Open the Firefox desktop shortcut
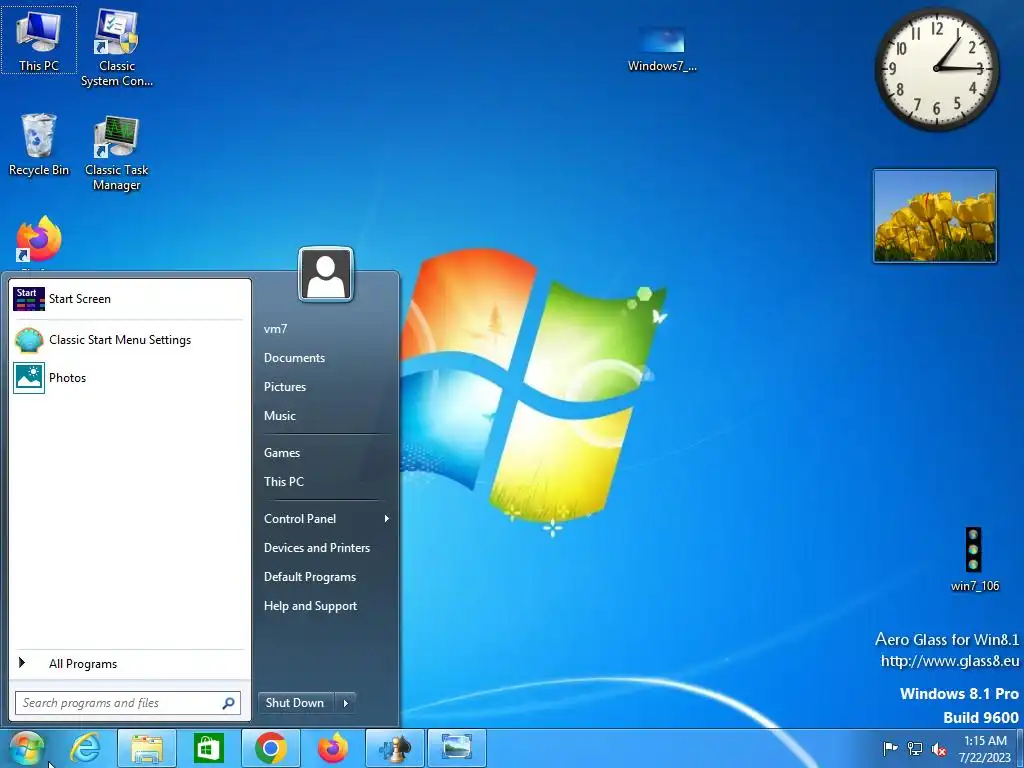The width and height of the screenshot is (1024, 768). 39,240
